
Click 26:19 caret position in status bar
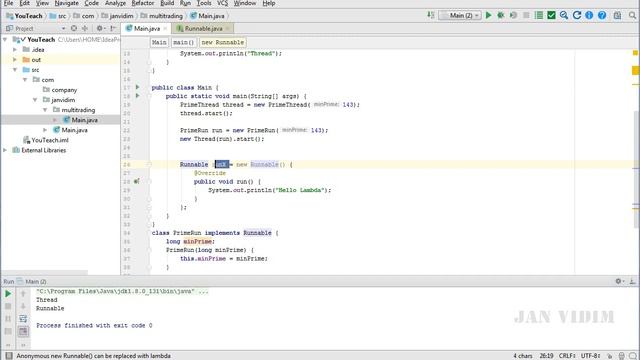tap(546, 356)
